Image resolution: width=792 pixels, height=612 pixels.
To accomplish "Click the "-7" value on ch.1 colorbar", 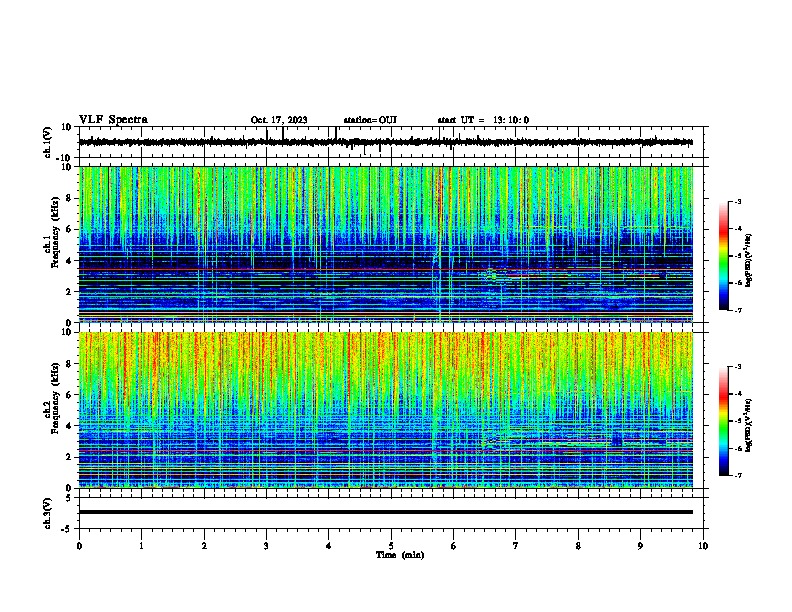I will 737,310.
